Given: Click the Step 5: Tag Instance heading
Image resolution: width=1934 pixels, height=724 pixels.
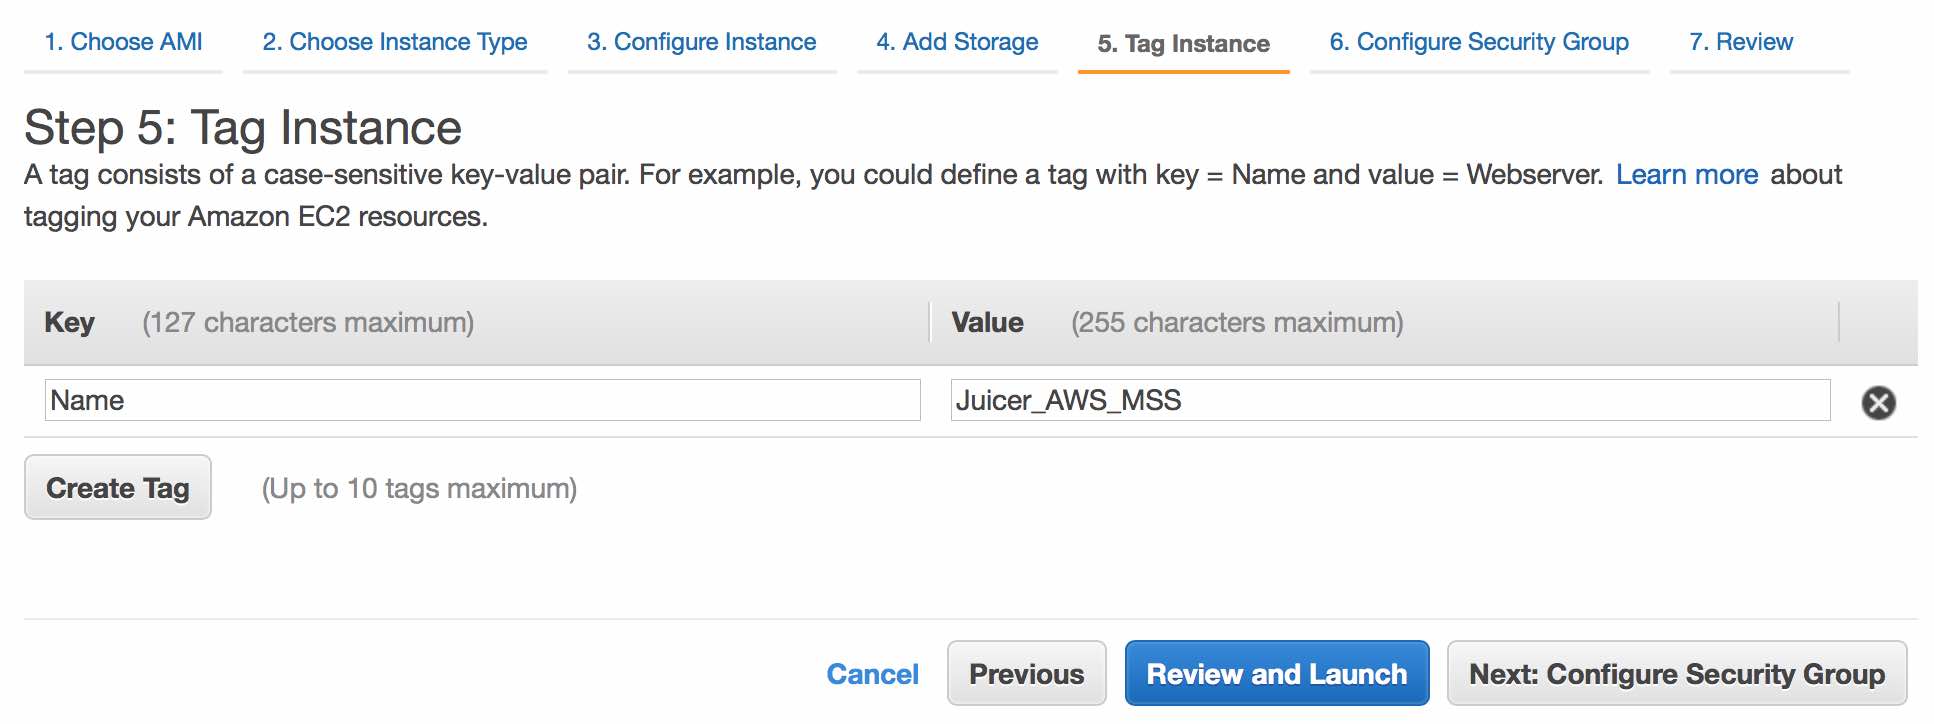Looking at the screenshot, I should (x=243, y=128).
